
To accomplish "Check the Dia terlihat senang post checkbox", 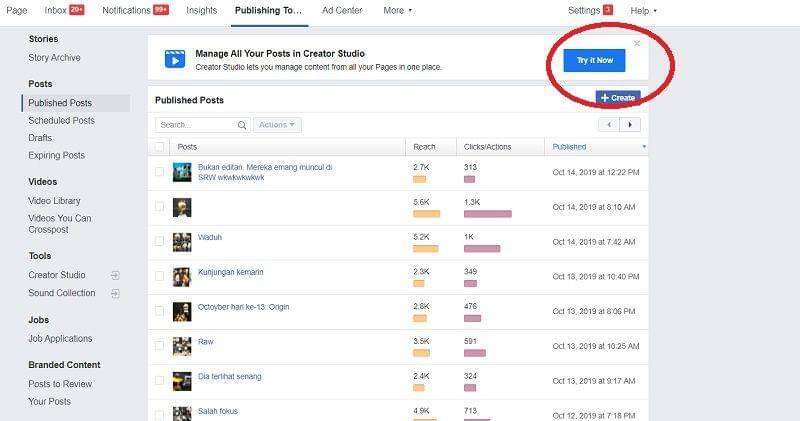I will [x=159, y=380].
